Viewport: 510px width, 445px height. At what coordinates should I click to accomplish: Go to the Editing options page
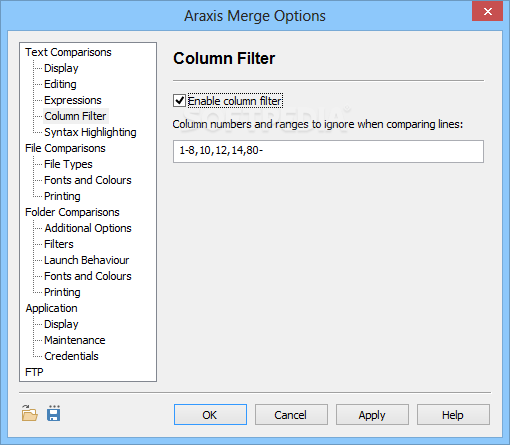[60, 84]
